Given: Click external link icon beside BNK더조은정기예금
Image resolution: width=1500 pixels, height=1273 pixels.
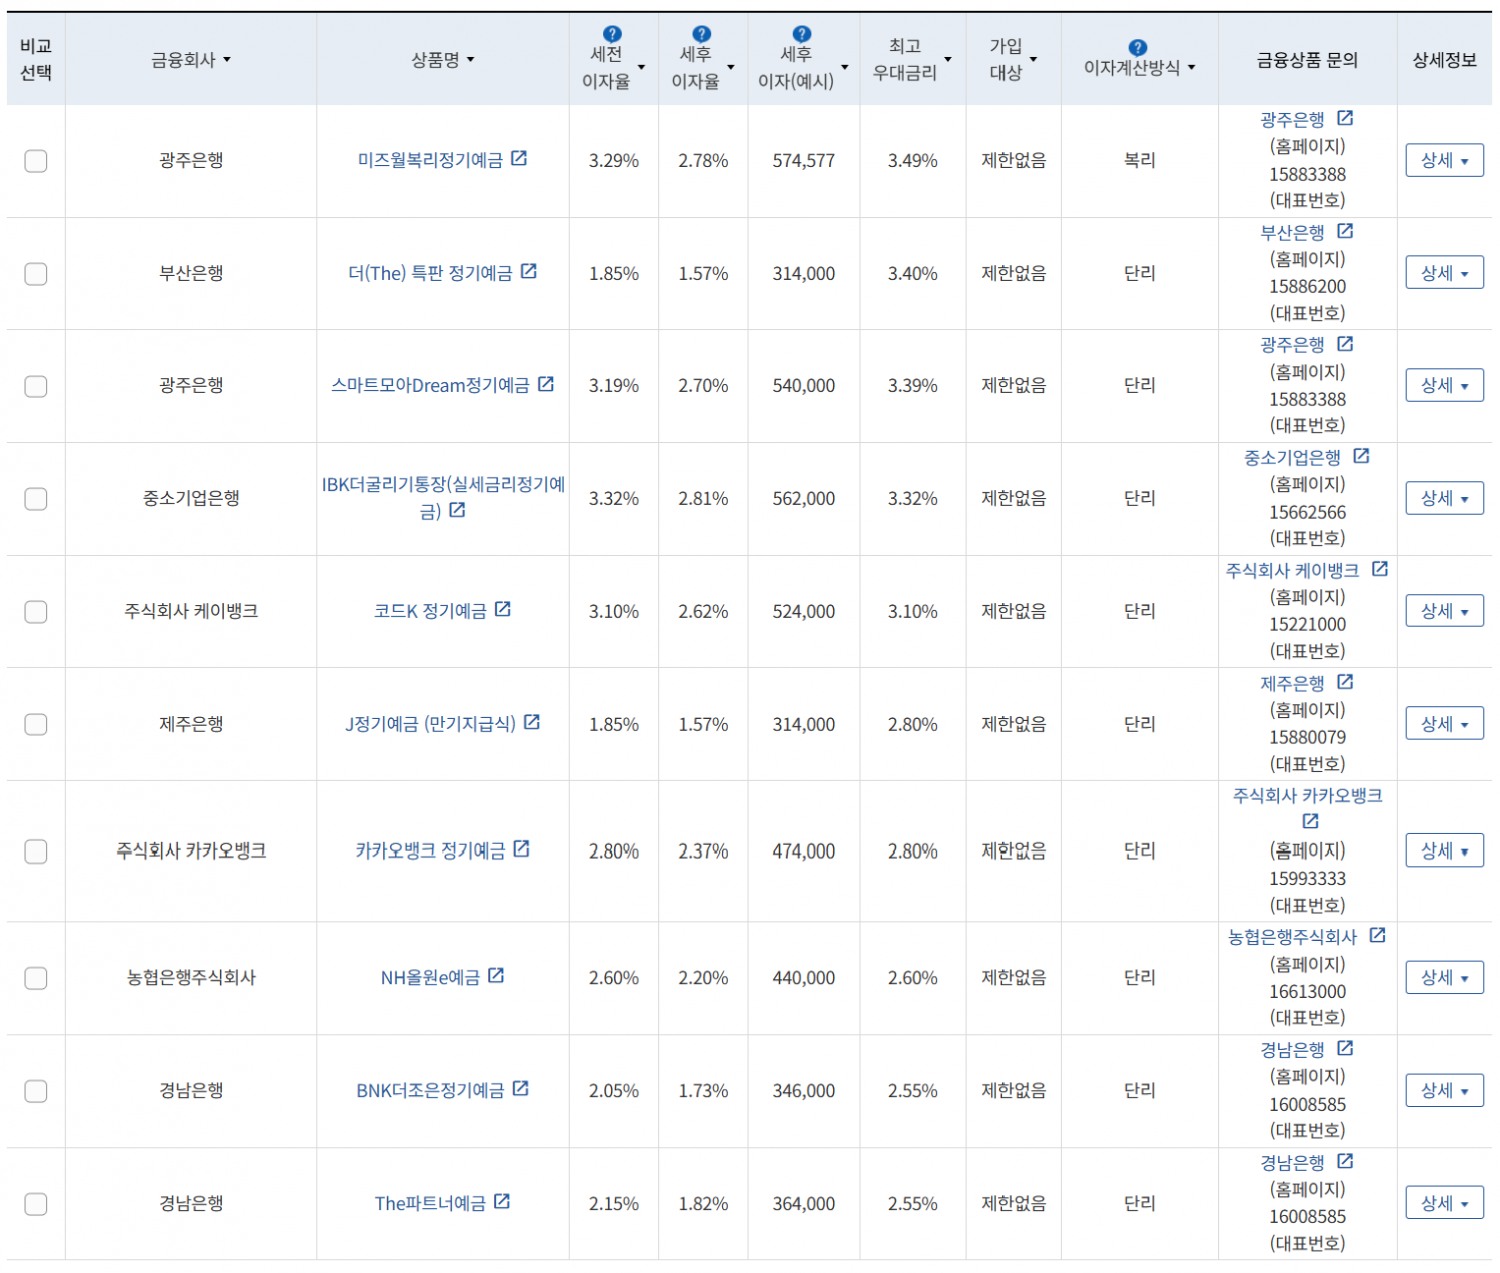Looking at the screenshot, I should [x=521, y=1088].
